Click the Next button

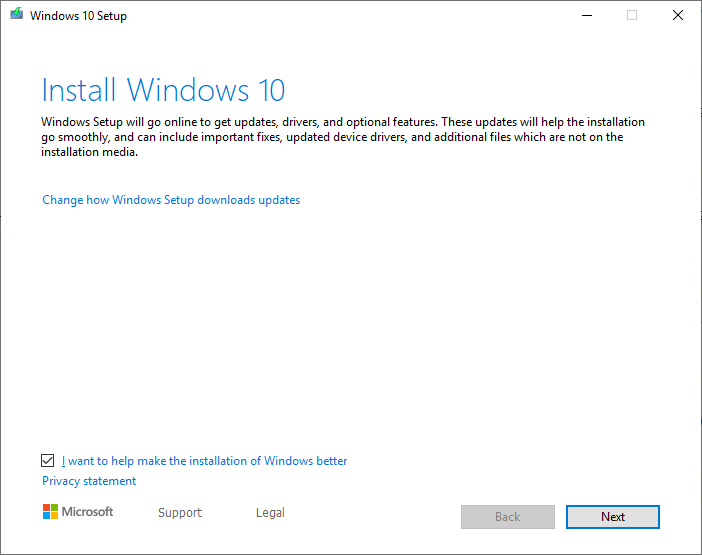[x=612, y=517]
